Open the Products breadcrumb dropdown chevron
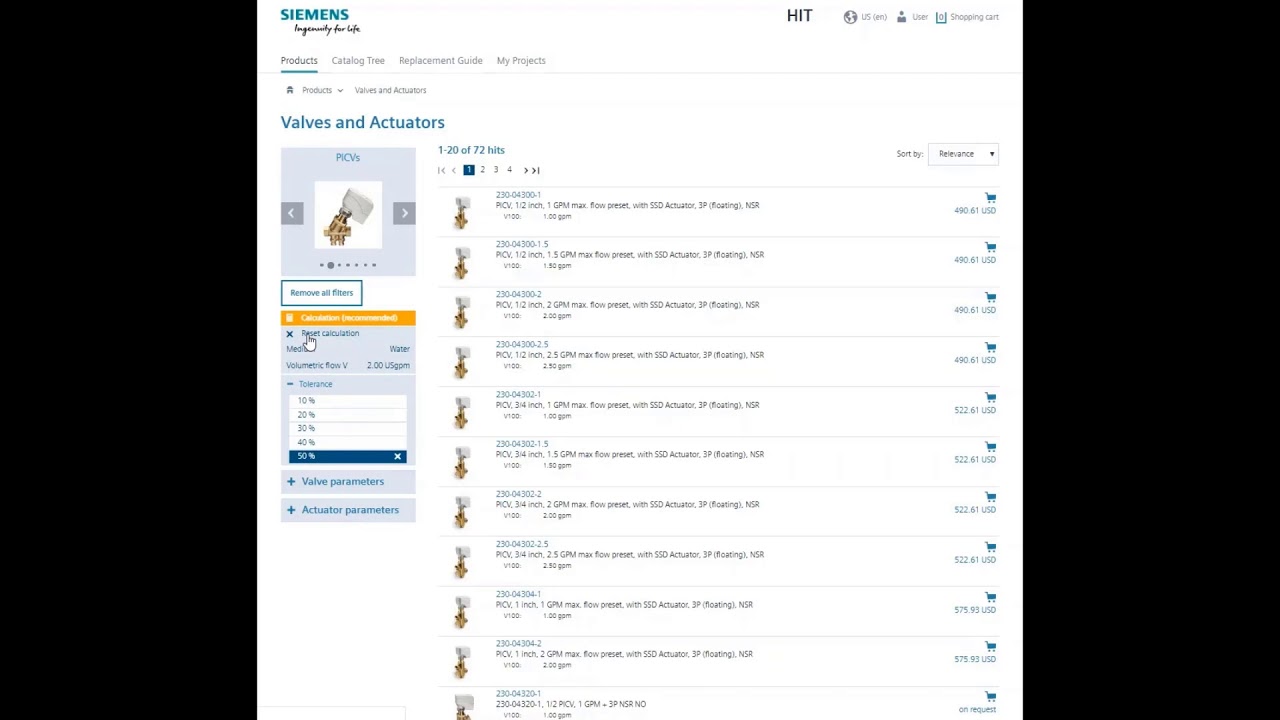 (x=340, y=91)
